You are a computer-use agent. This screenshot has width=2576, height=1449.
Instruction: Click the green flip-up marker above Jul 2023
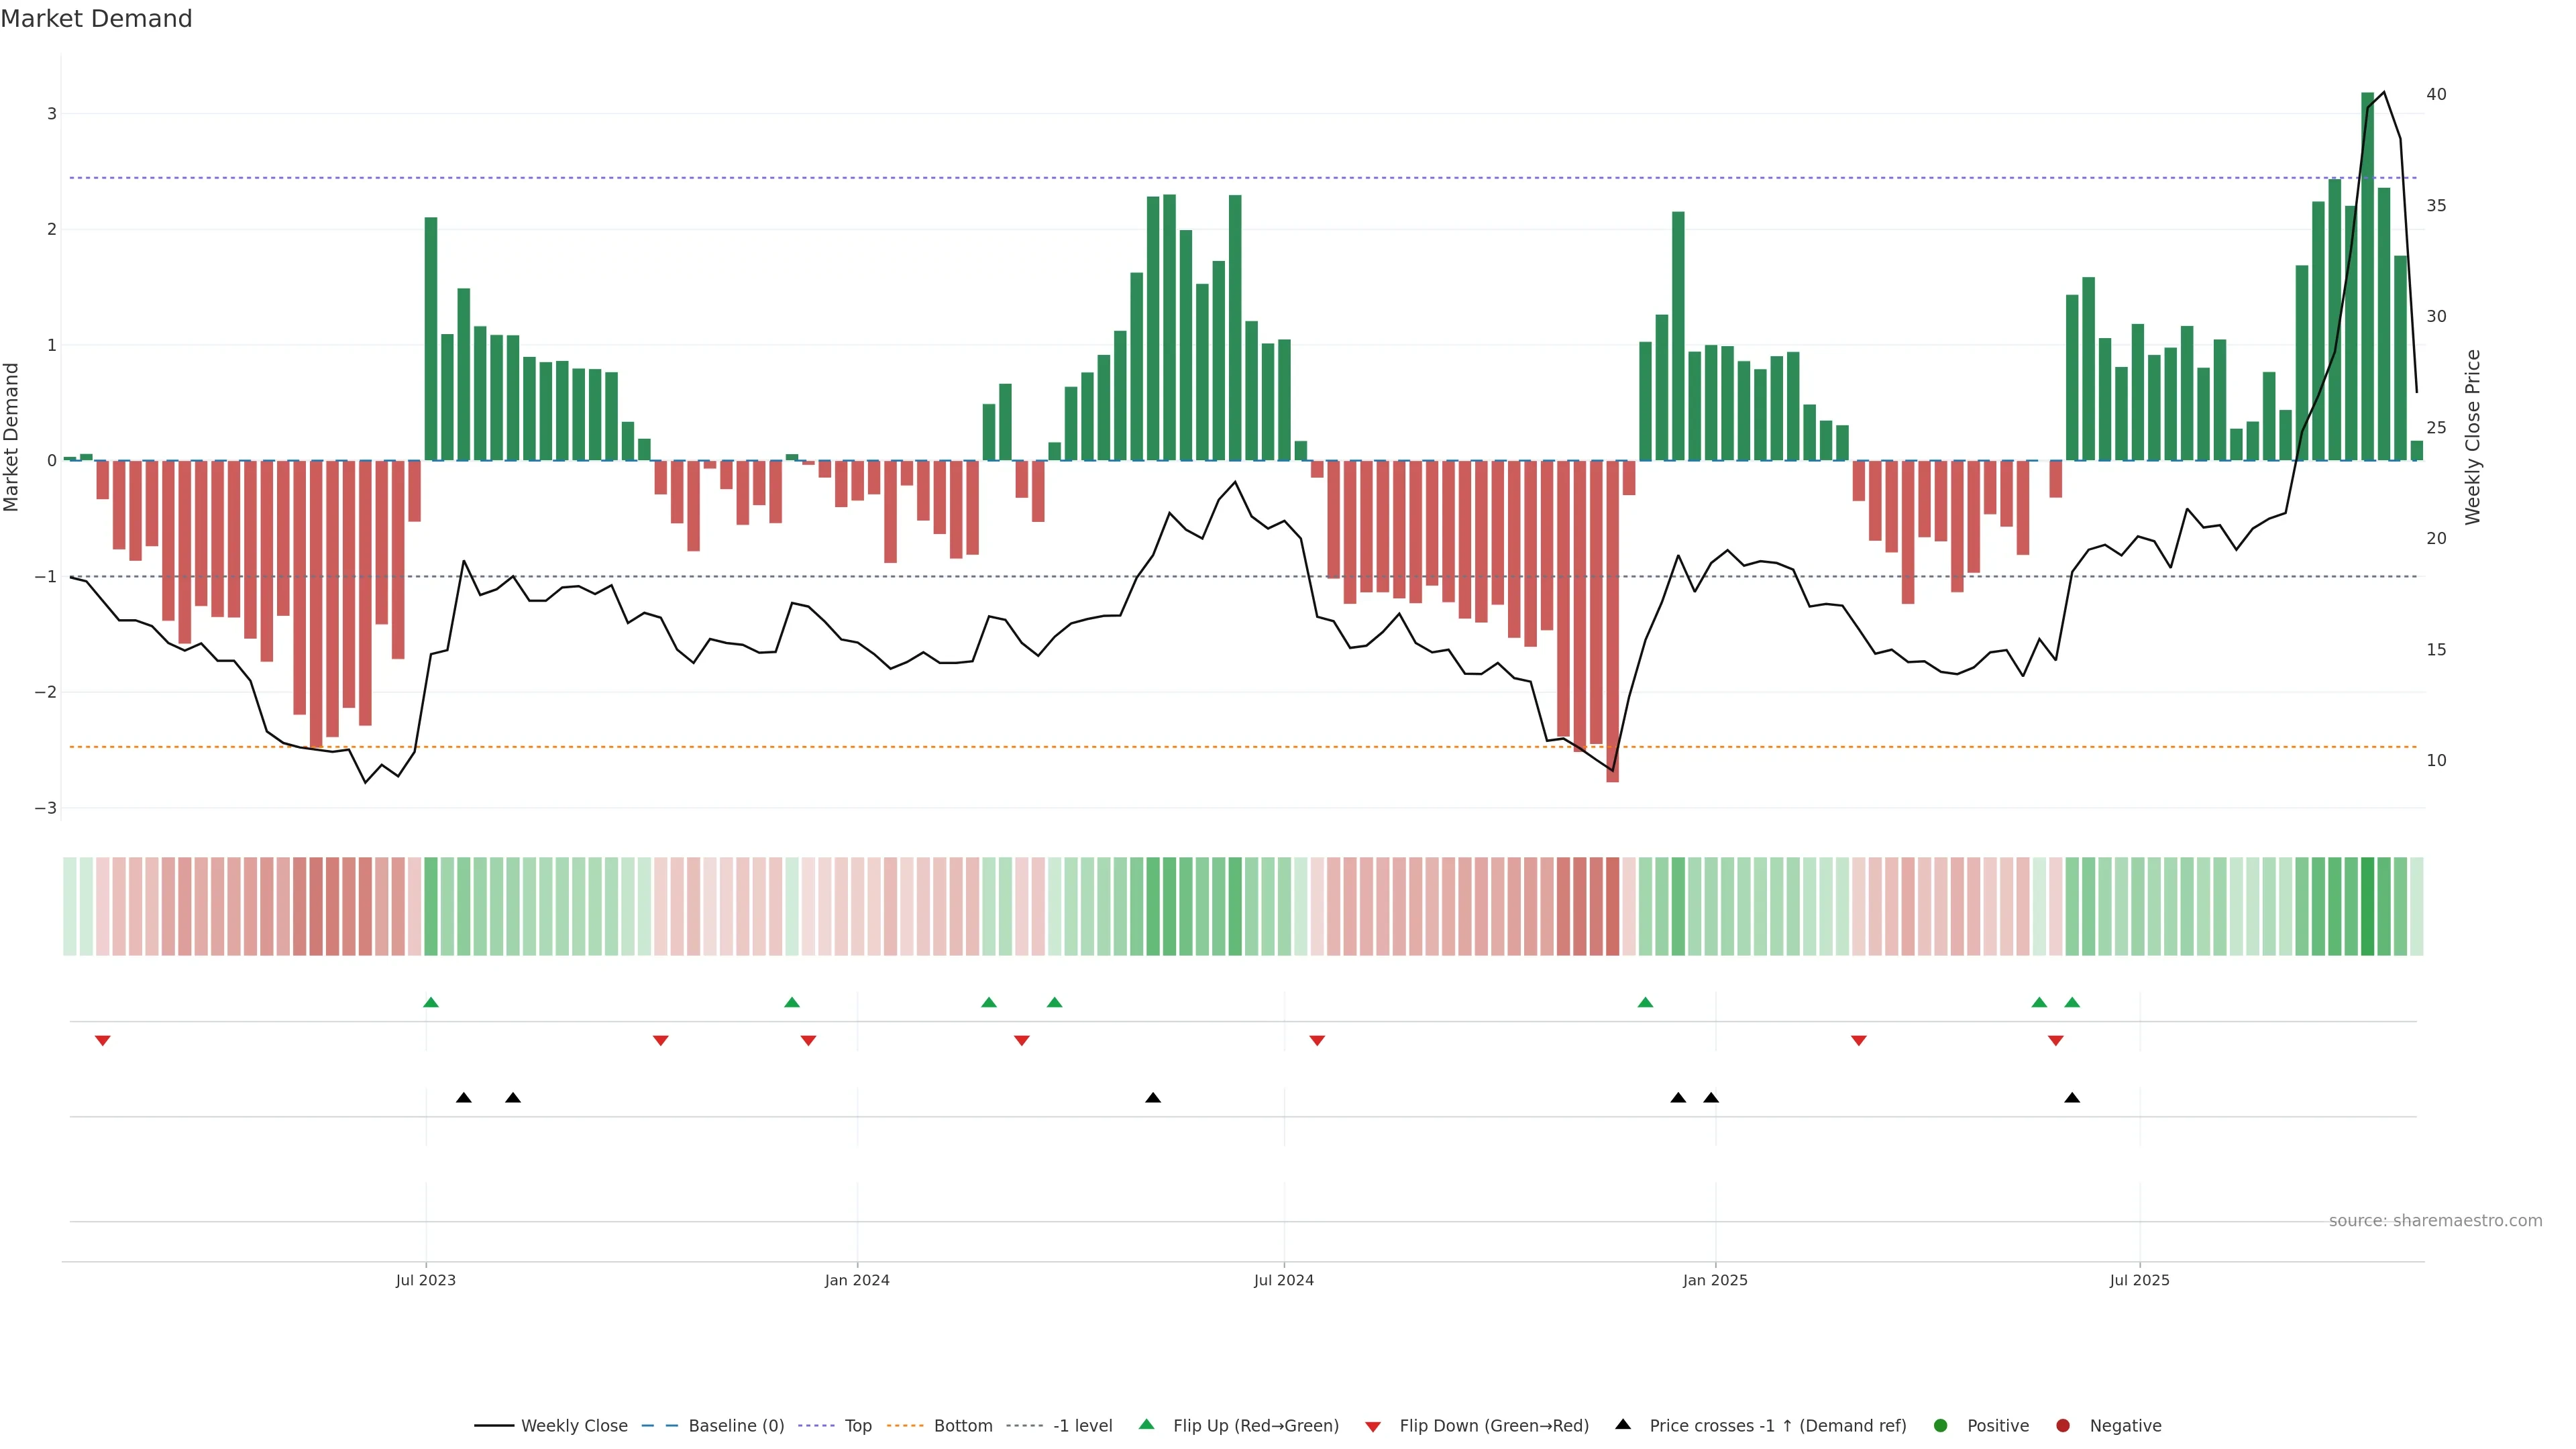[431, 1002]
